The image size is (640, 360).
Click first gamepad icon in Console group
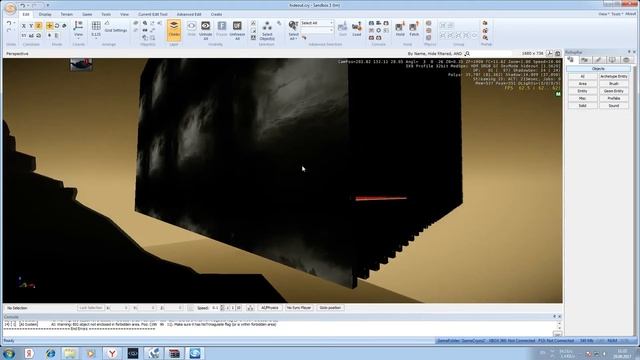[371, 23]
